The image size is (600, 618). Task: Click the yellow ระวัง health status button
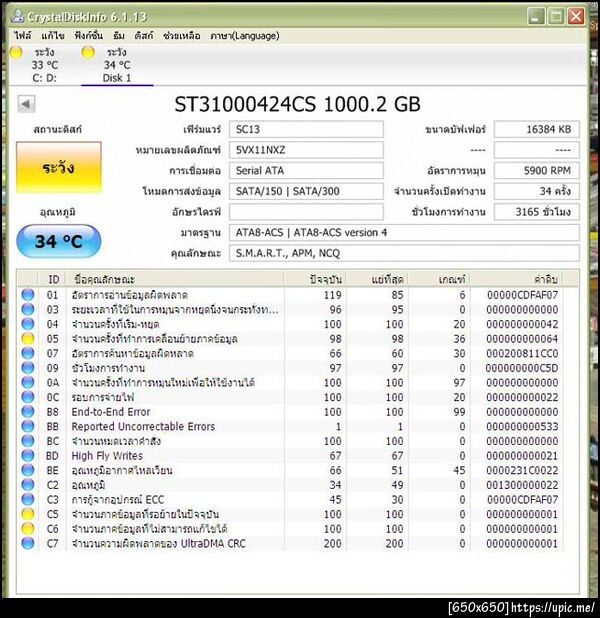(x=59, y=168)
